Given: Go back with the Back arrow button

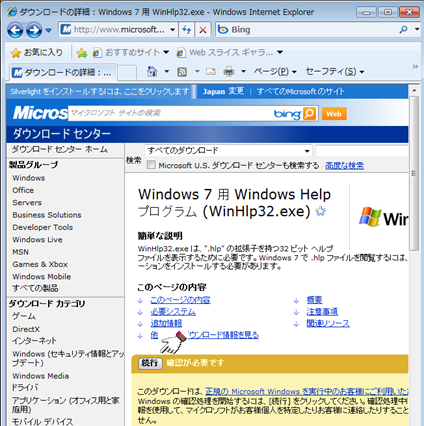Looking at the screenshot, I should [15, 30].
